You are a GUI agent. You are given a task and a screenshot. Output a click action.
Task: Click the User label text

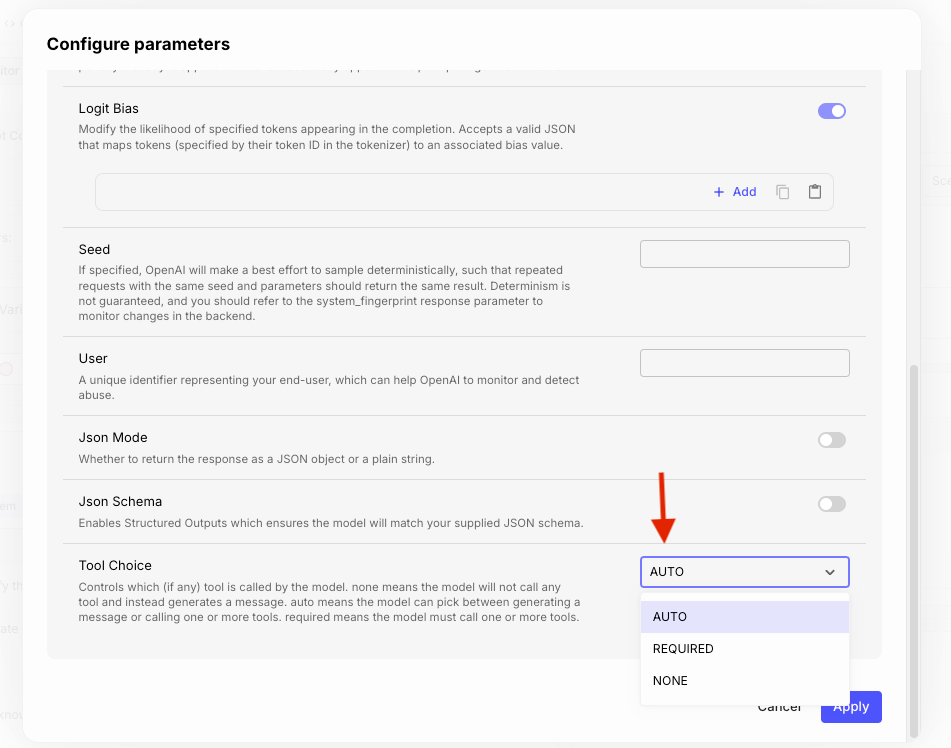point(93,359)
